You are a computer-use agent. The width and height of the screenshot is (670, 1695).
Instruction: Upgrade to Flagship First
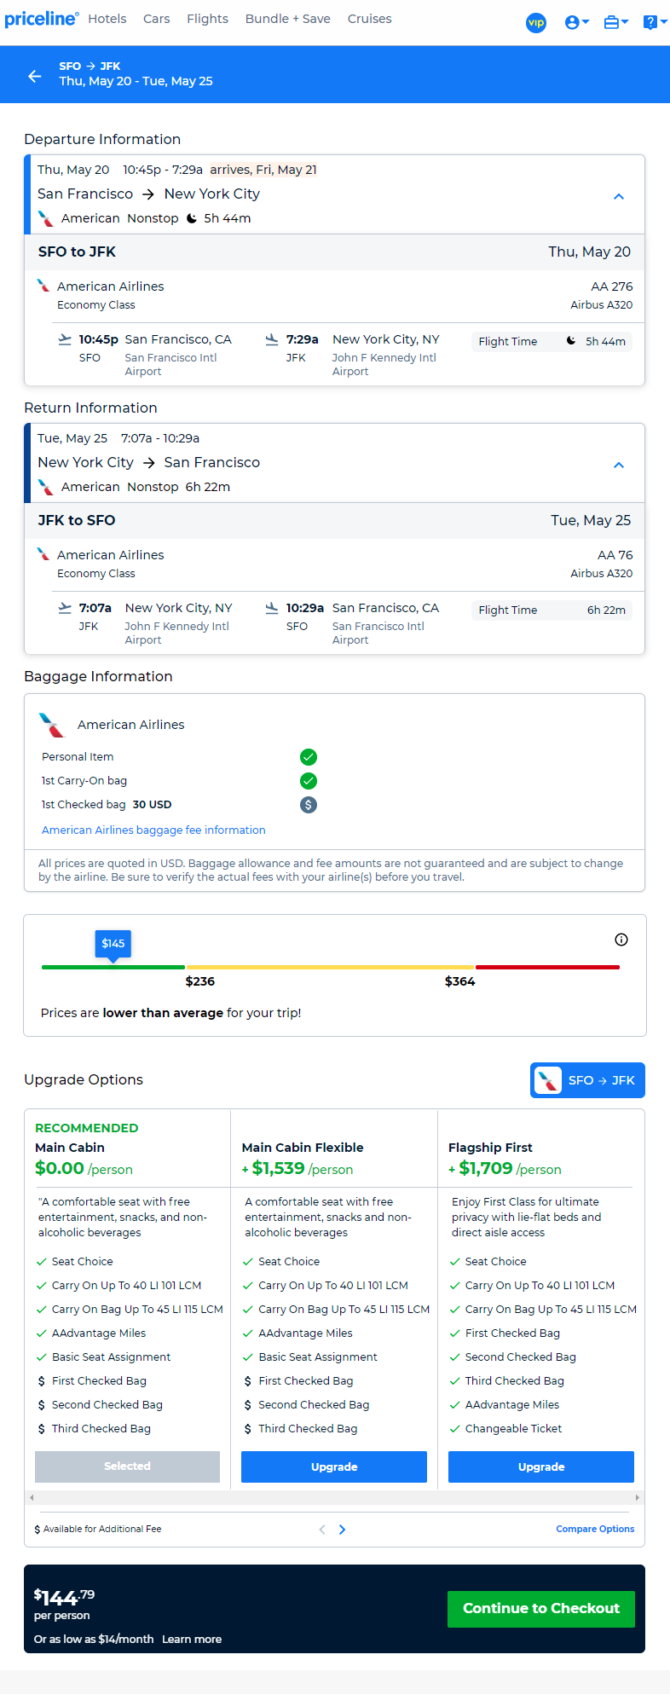[x=541, y=1467]
